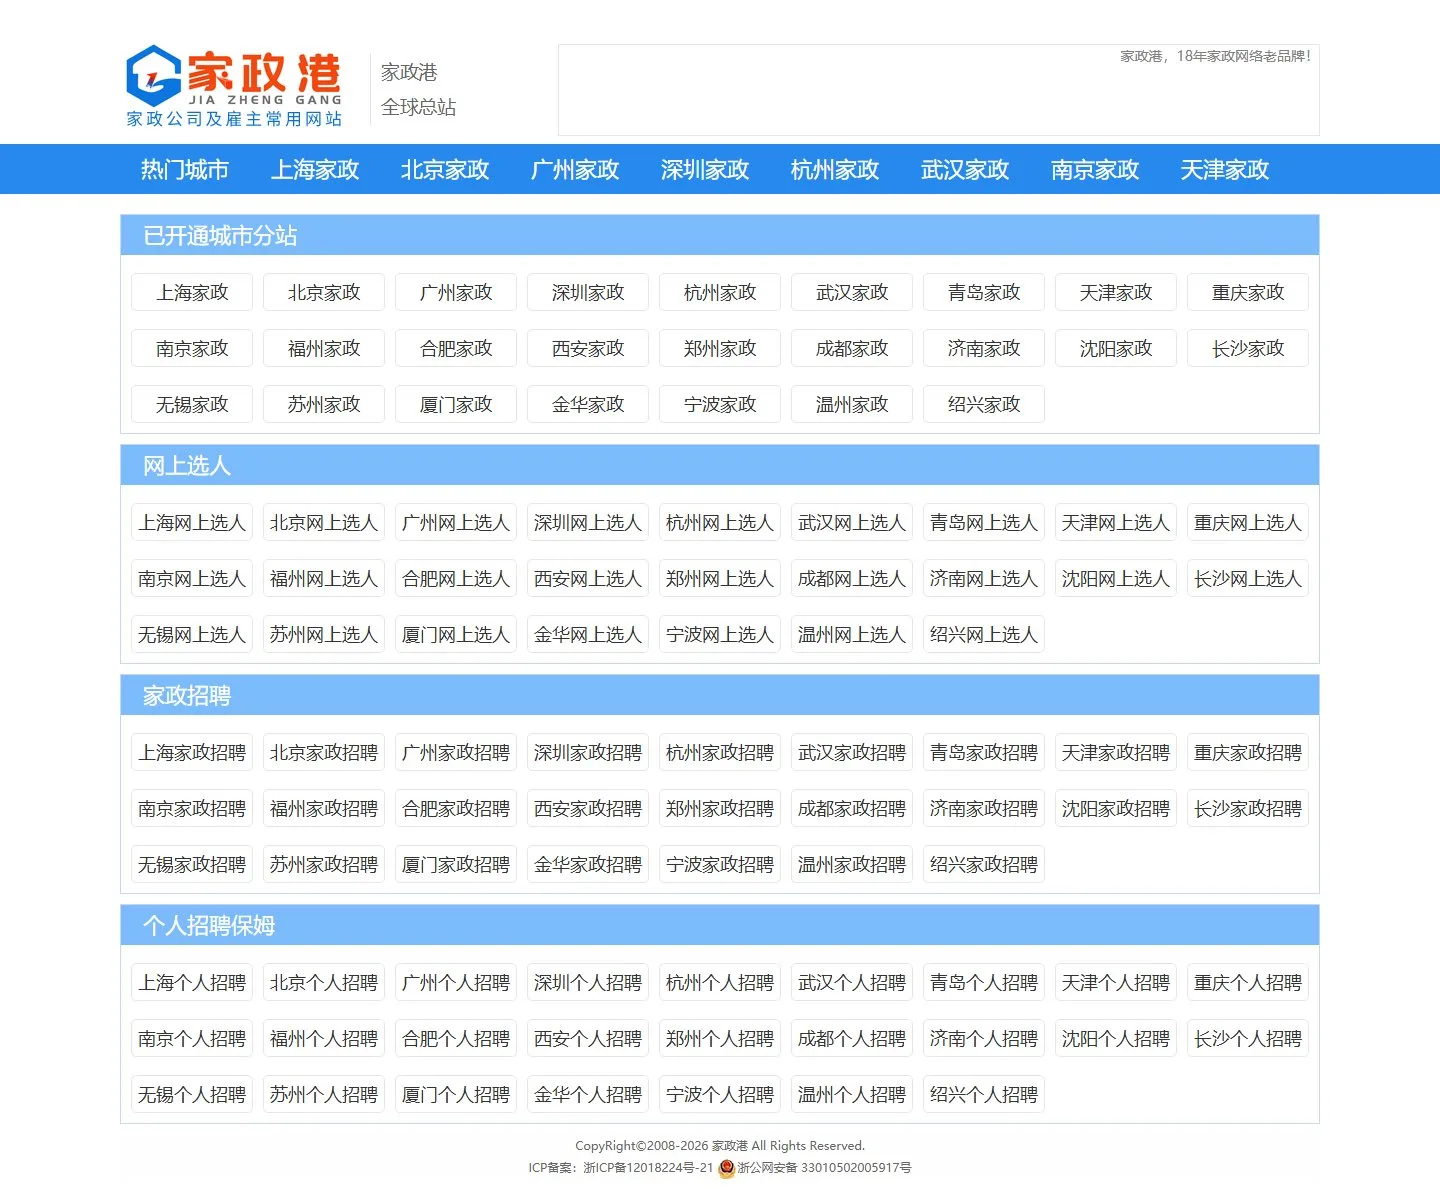1440x1189 pixels.
Task: Go to 杭州家政 in the nav bar
Action: click(835, 170)
